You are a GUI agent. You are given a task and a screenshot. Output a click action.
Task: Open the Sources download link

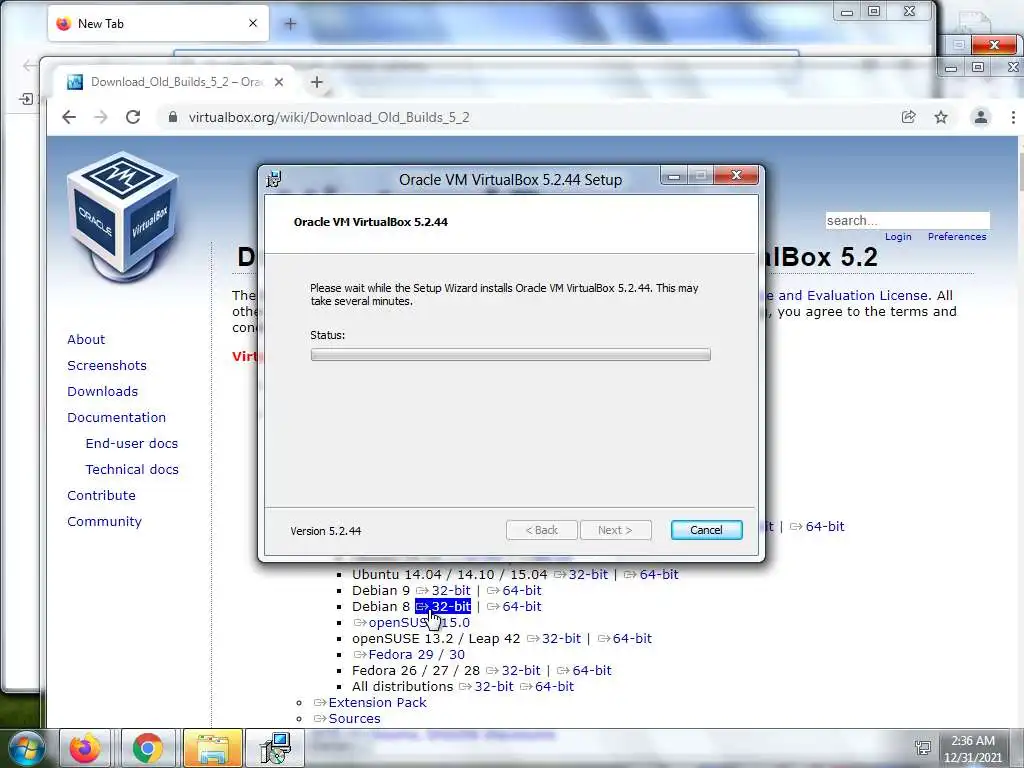[347, 718]
